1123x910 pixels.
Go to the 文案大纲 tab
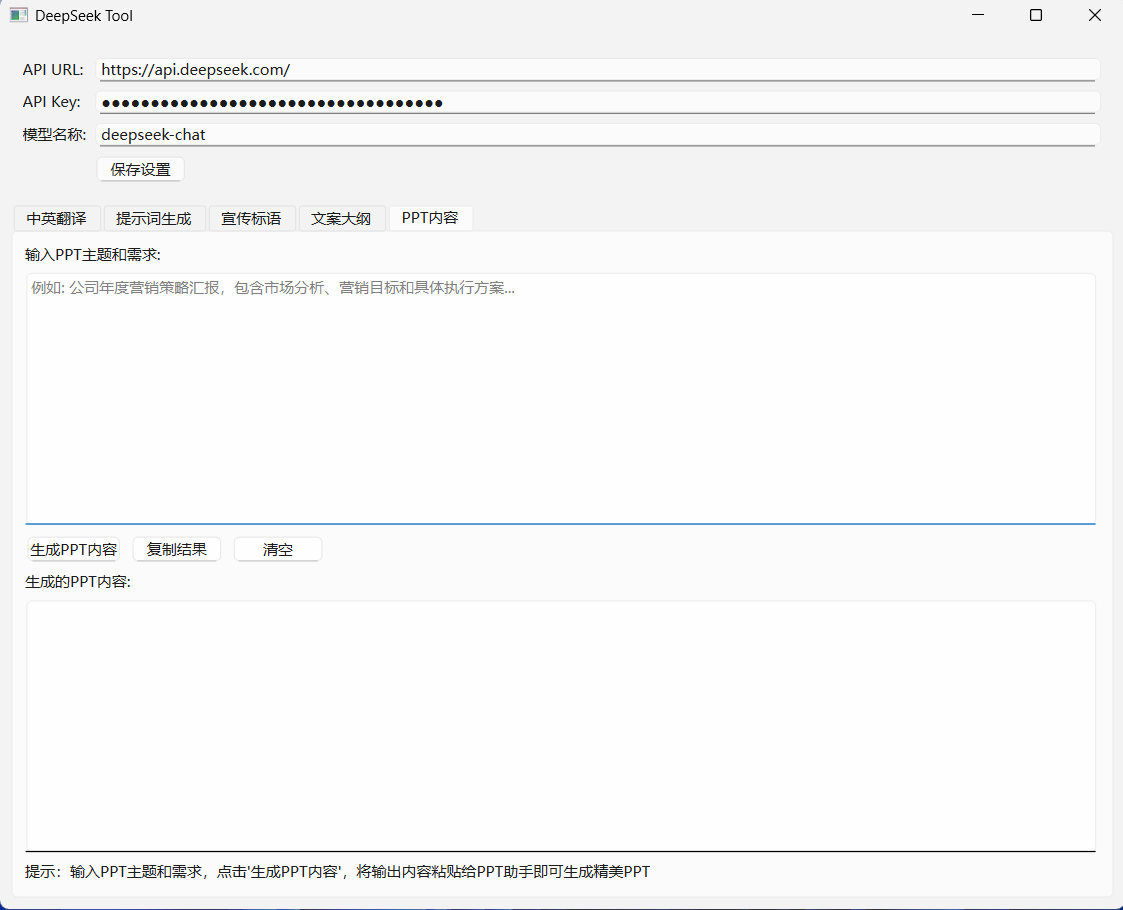click(x=342, y=218)
